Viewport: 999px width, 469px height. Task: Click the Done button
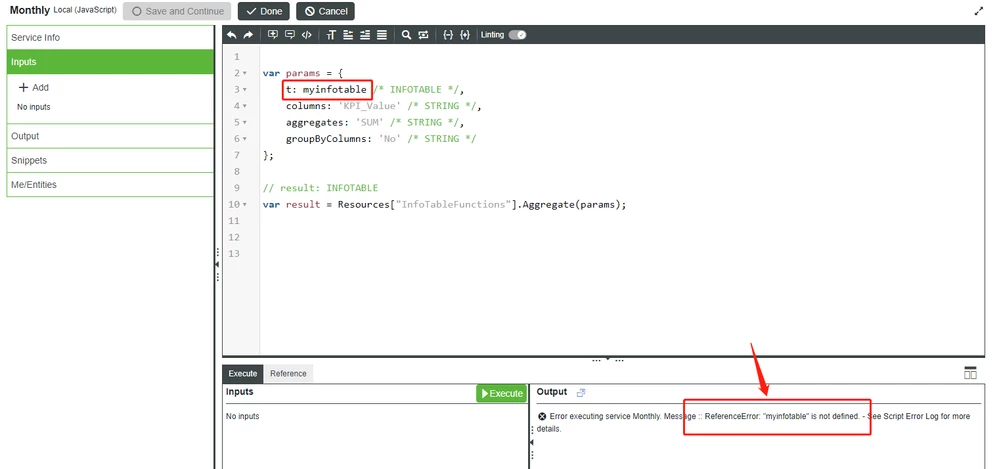click(264, 11)
